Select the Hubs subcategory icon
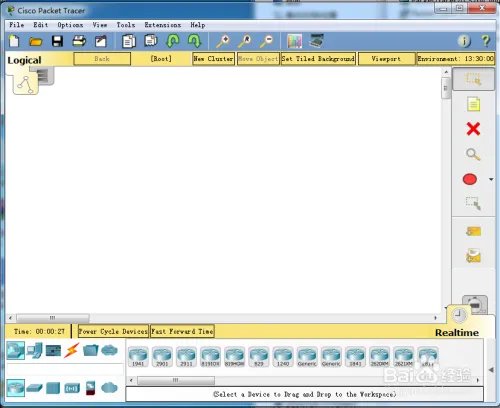Screen dimensions: 500x408 (x=53, y=388)
